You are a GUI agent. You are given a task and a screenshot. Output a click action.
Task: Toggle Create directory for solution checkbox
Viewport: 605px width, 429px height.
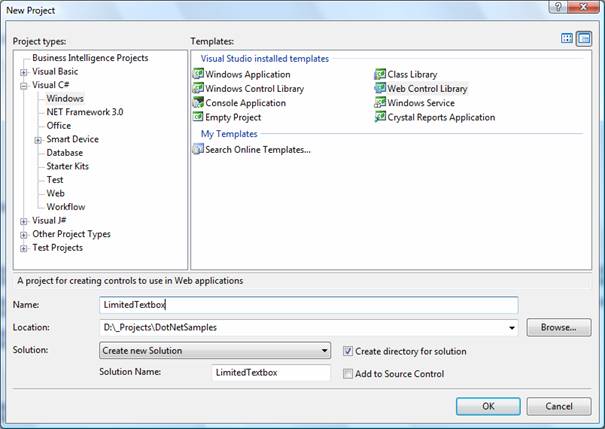pyautogui.click(x=348, y=351)
